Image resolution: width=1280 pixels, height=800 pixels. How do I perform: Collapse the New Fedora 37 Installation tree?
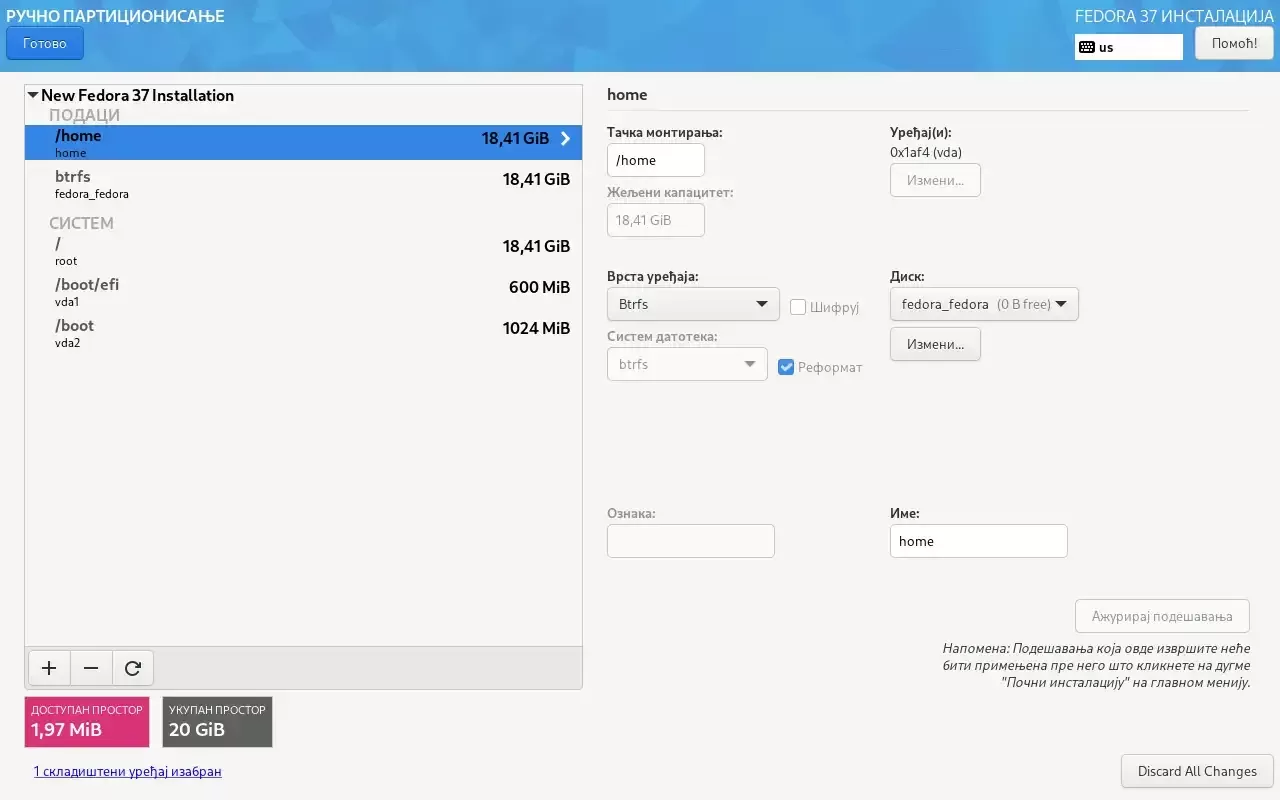pos(33,96)
